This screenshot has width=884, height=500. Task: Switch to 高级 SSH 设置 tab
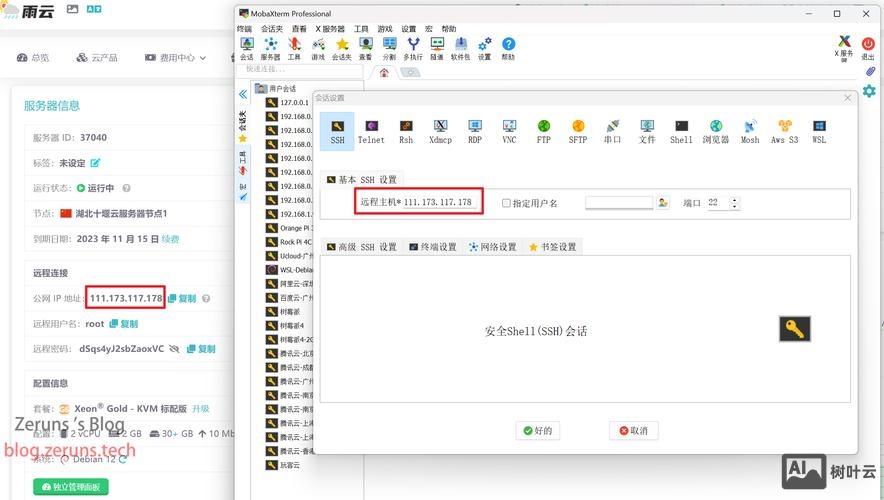361,247
